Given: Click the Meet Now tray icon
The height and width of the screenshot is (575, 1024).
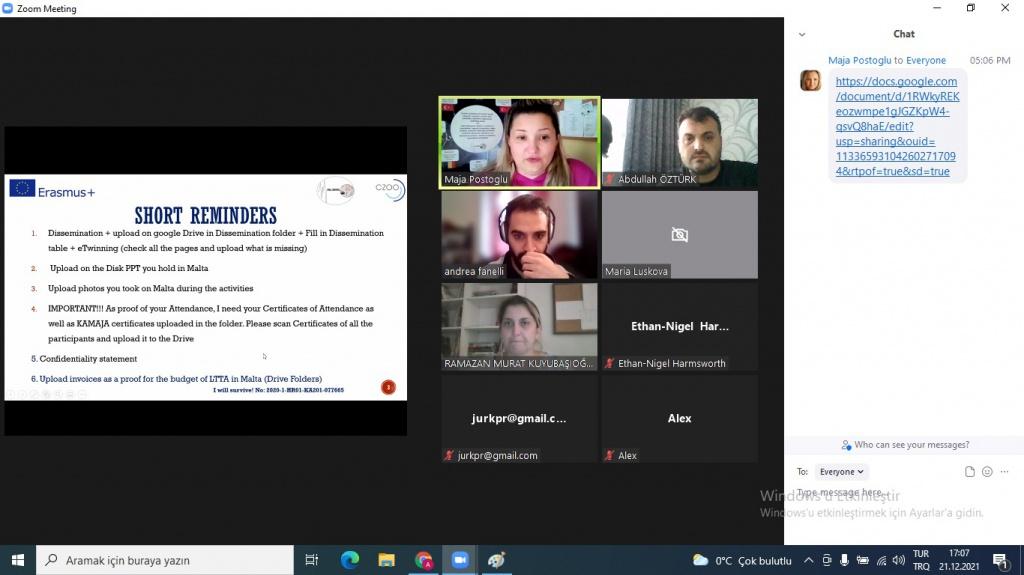Looking at the screenshot, I should (x=827, y=560).
